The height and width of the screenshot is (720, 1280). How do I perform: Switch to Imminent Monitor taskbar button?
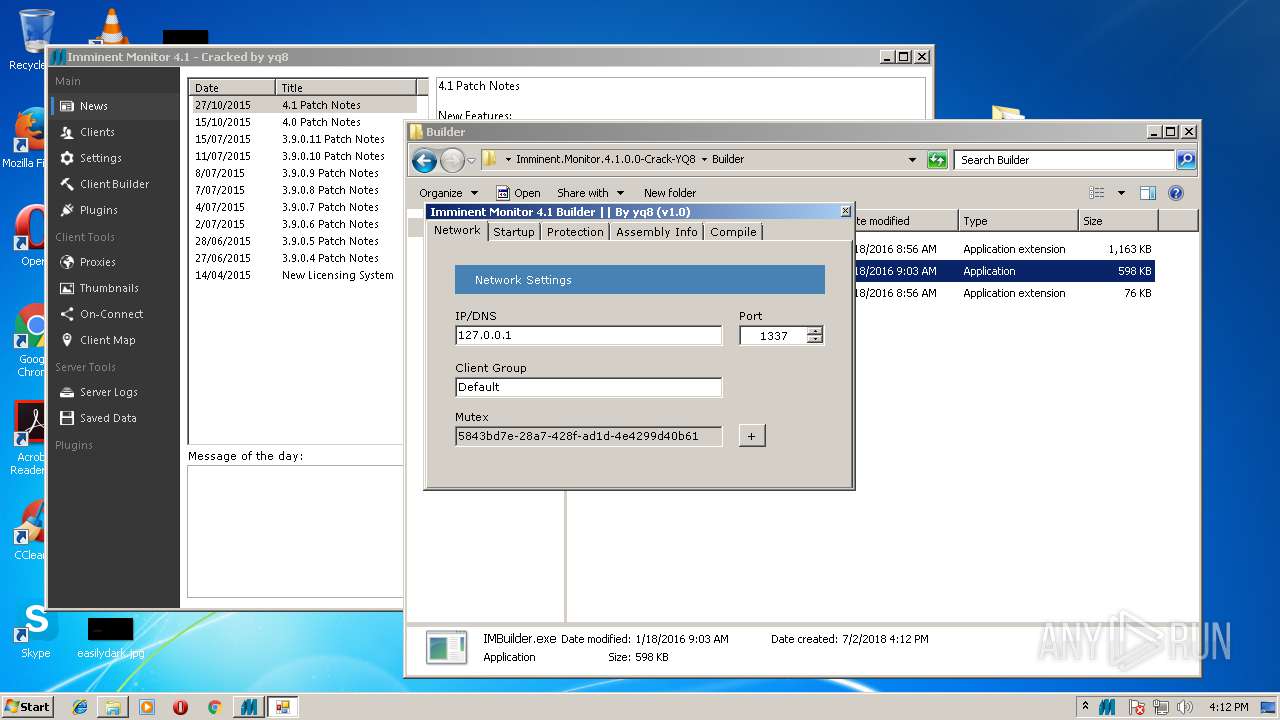click(x=248, y=707)
